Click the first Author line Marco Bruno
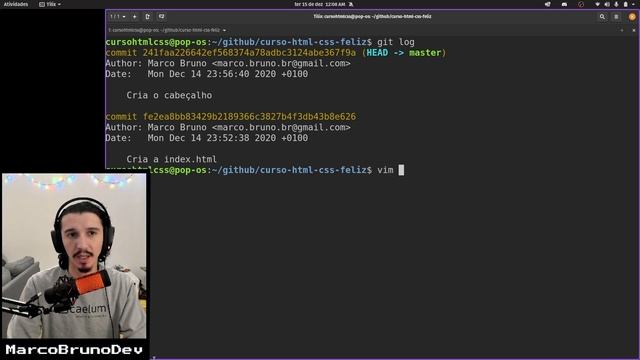This screenshot has width=640, height=360. click(228, 63)
